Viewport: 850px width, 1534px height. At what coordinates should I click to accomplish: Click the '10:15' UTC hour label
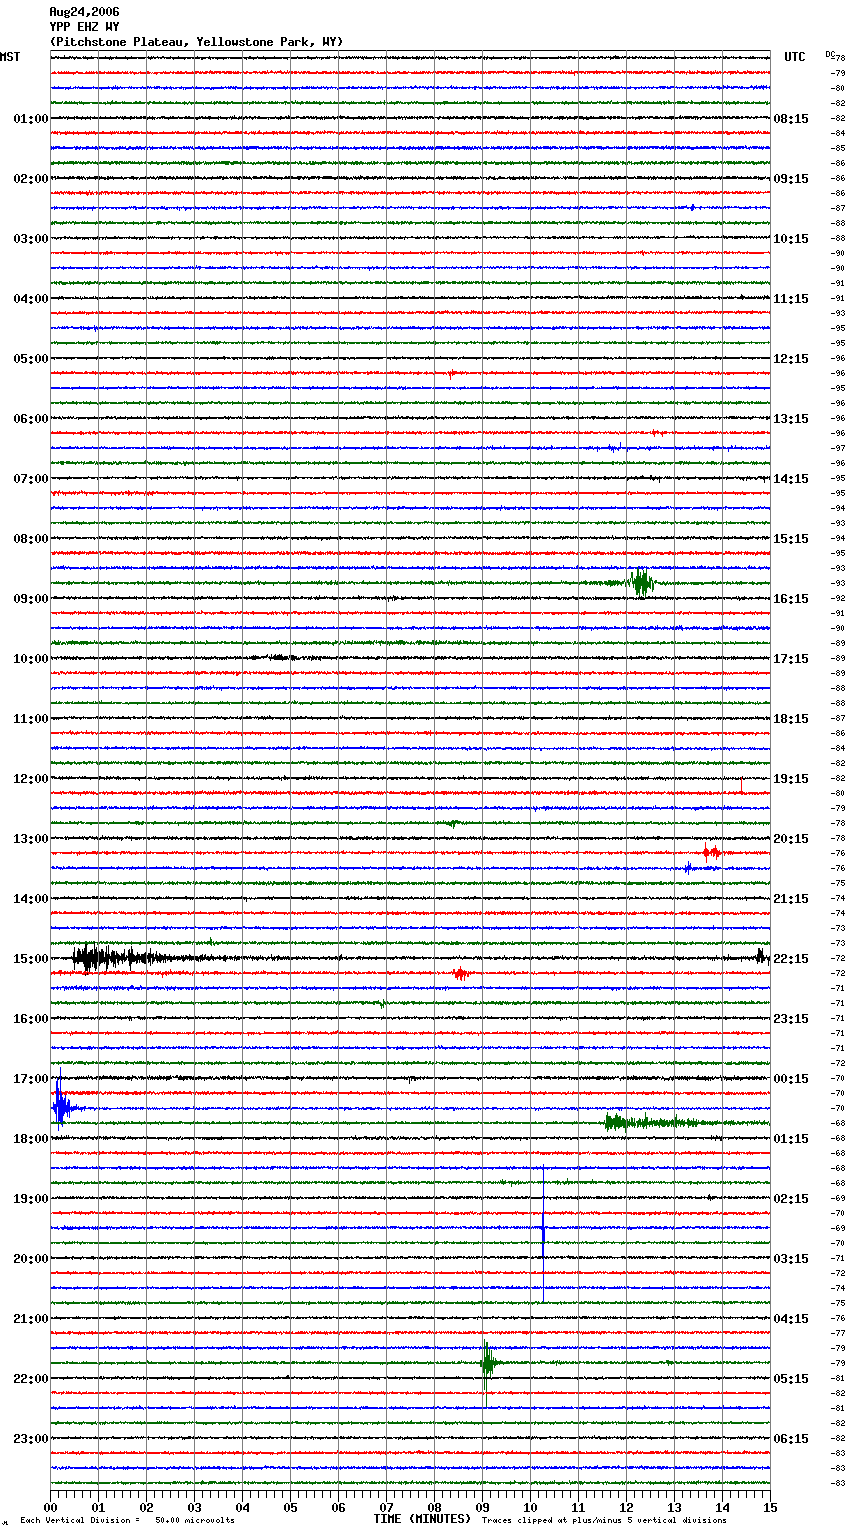791,239
